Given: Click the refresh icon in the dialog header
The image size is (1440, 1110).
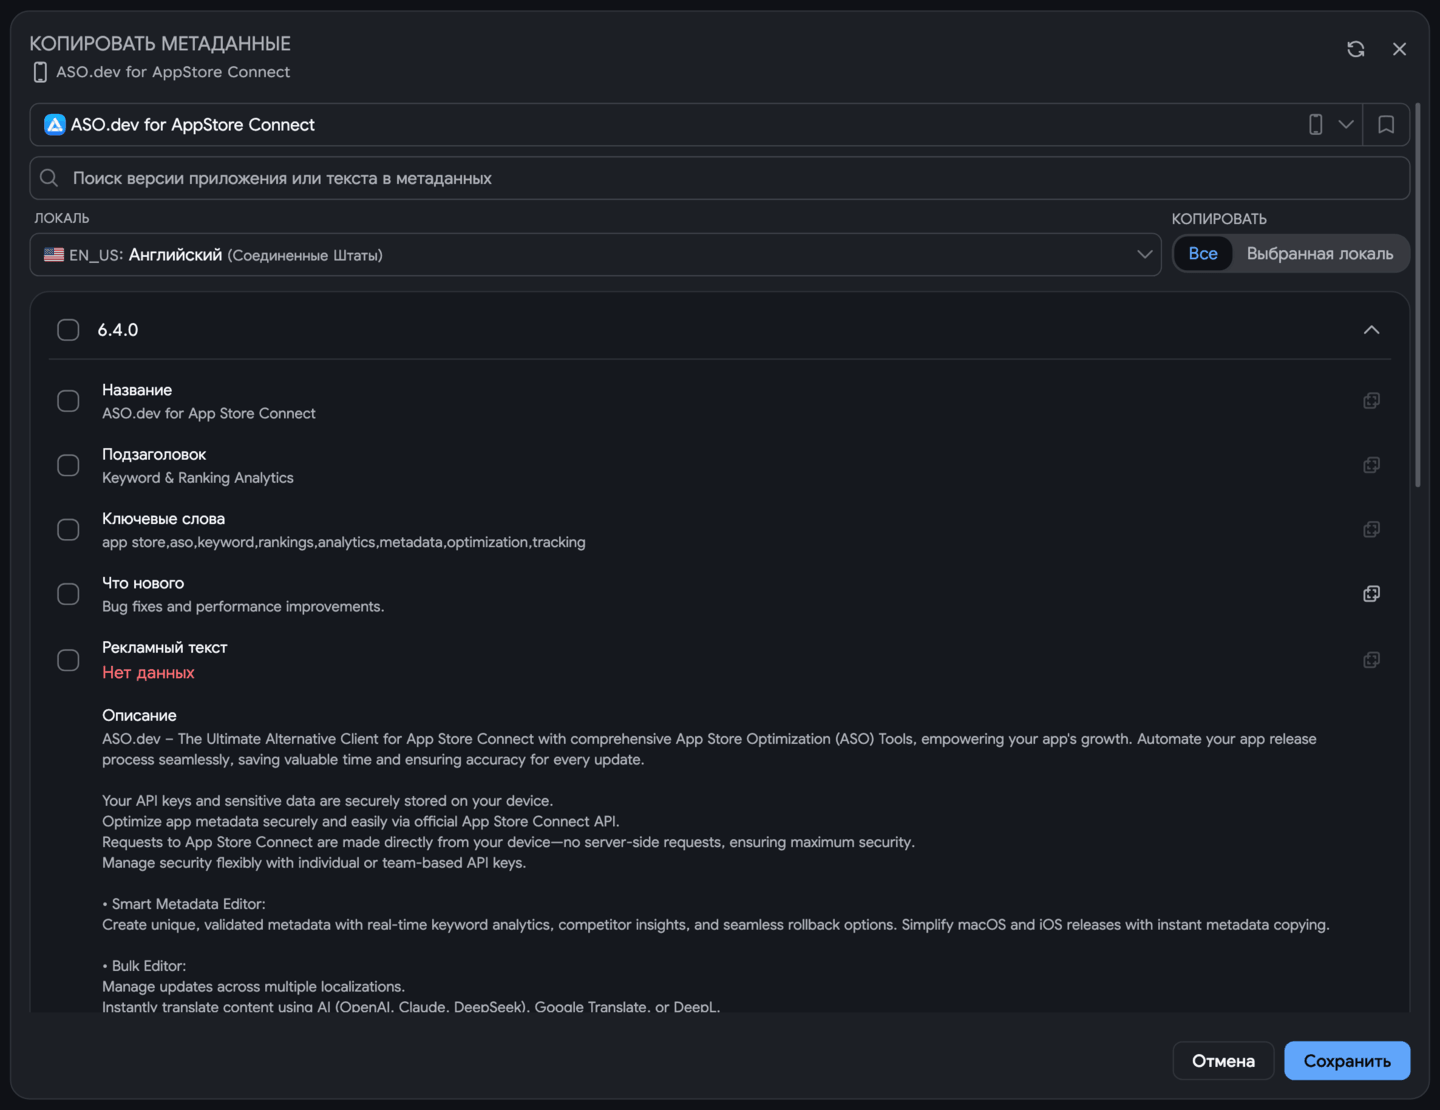Looking at the screenshot, I should (x=1355, y=49).
